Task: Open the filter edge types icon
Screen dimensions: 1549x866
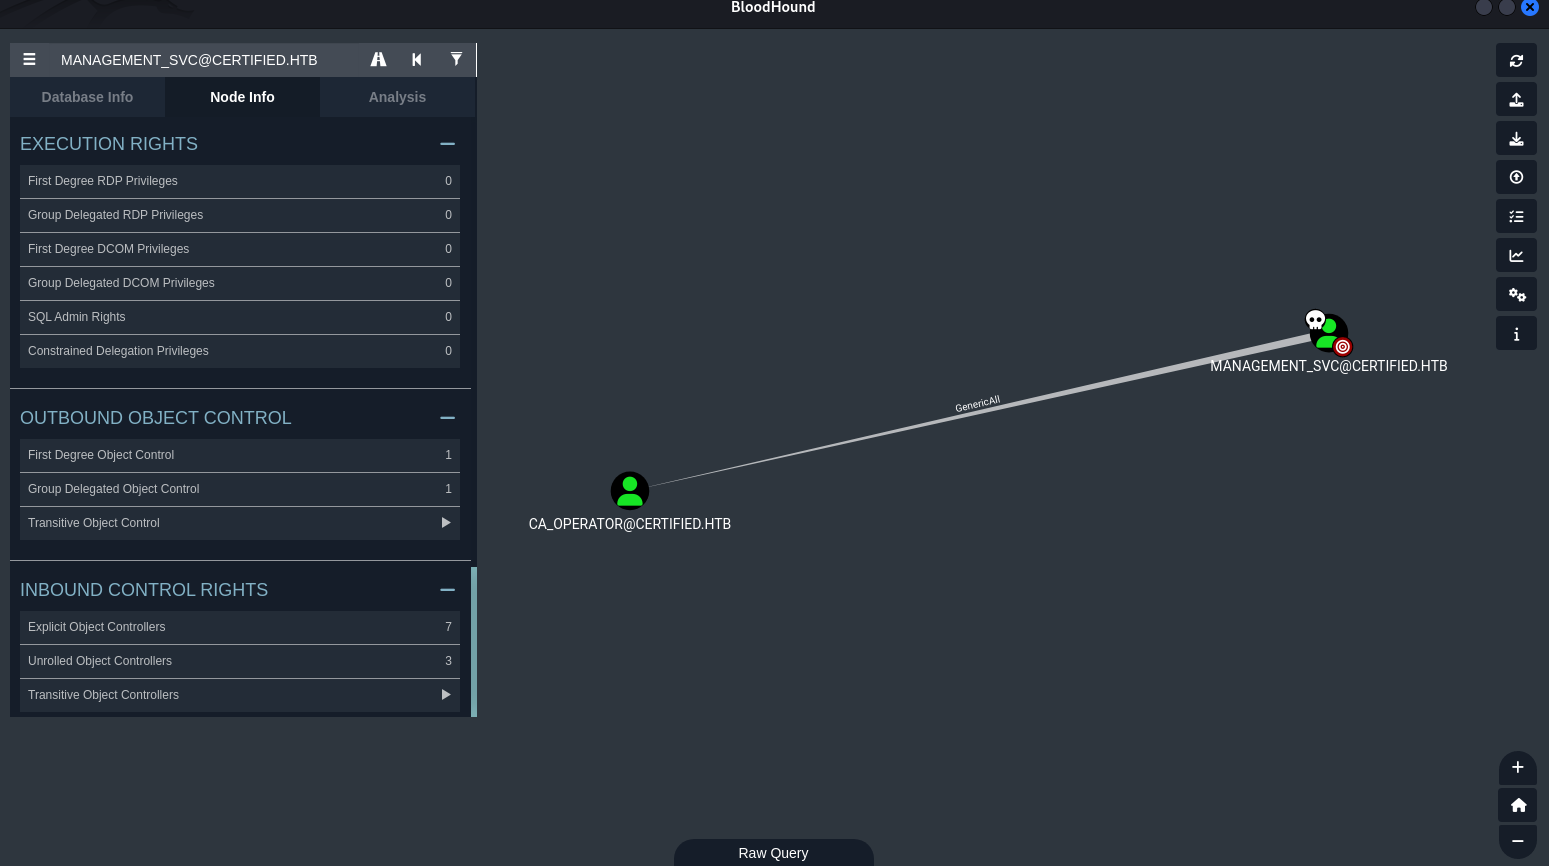Action: pyautogui.click(x=456, y=60)
